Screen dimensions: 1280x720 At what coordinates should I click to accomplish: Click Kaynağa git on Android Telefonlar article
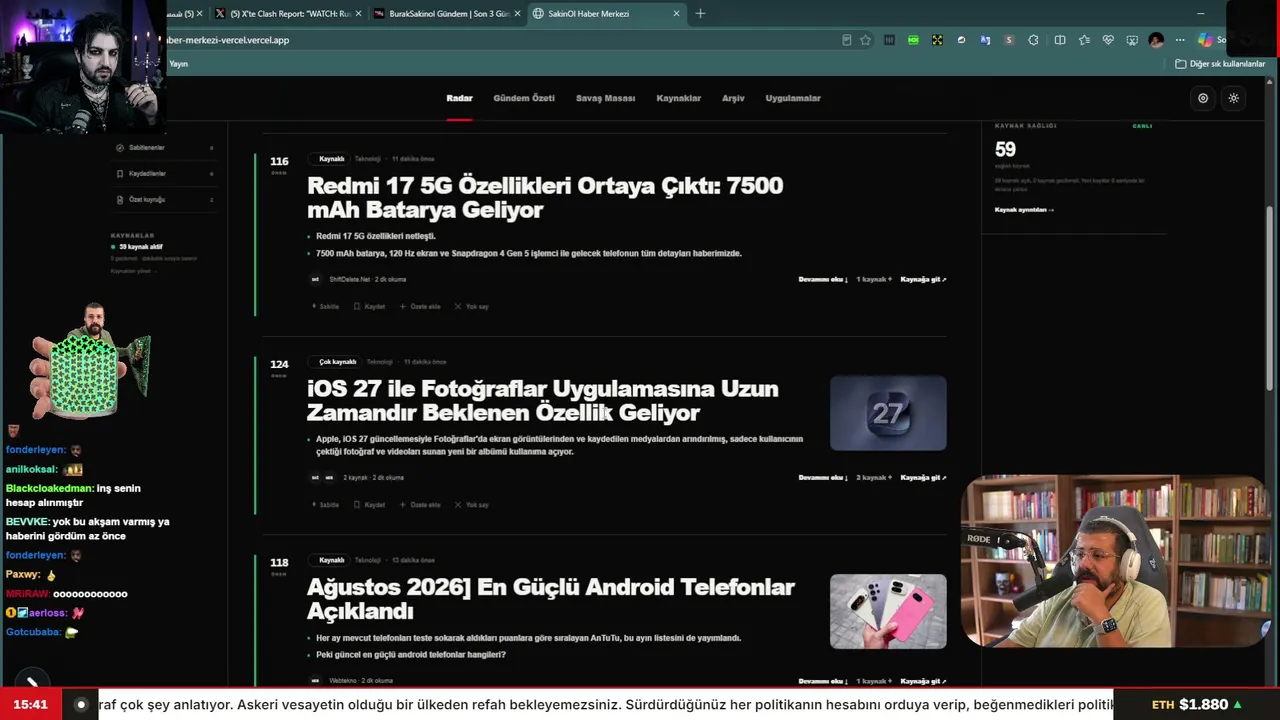coord(923,682)
